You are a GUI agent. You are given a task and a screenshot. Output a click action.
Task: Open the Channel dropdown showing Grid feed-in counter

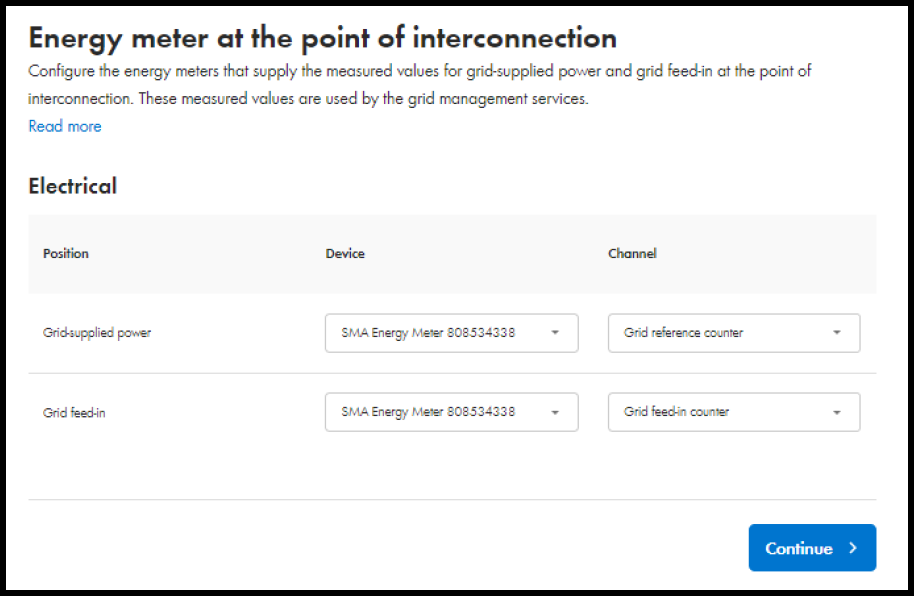(734, 412)
